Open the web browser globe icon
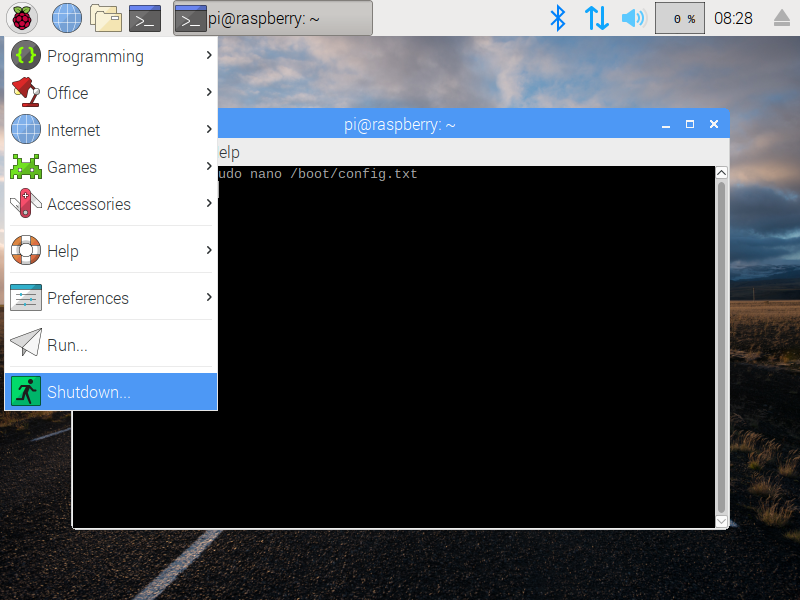The width and height of the screenshot is (800, 600). pos(67,18)
